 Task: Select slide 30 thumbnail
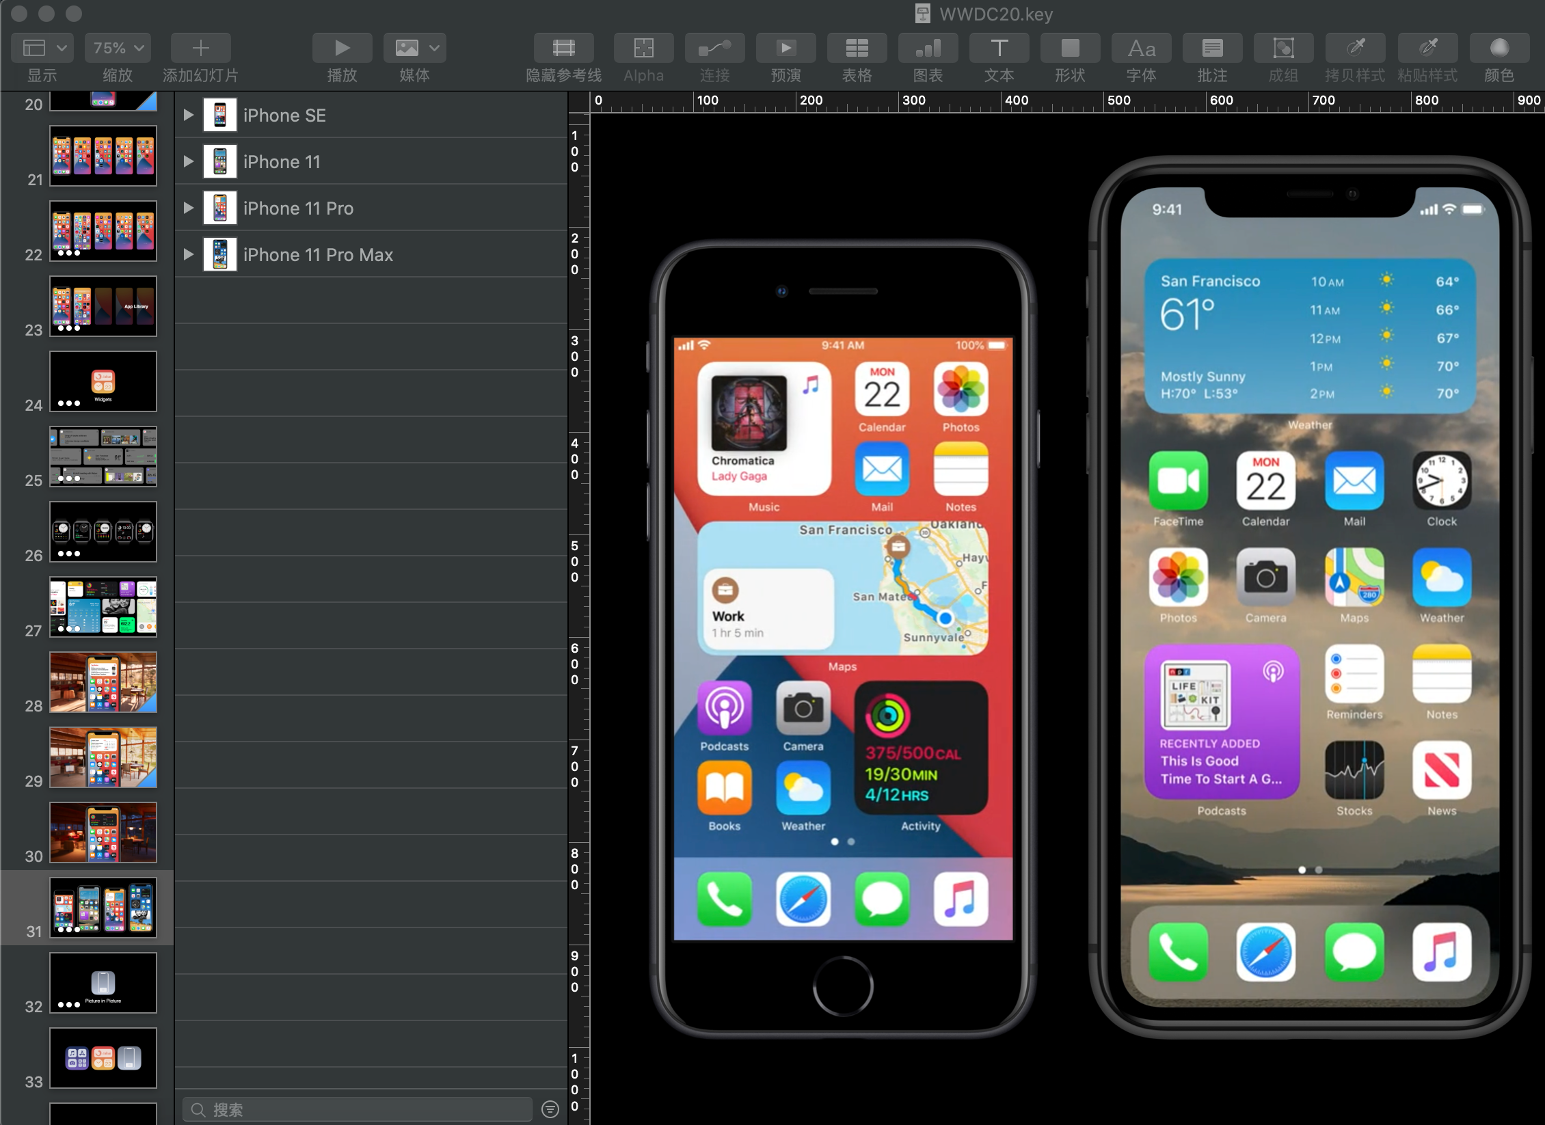coord(103,832)
